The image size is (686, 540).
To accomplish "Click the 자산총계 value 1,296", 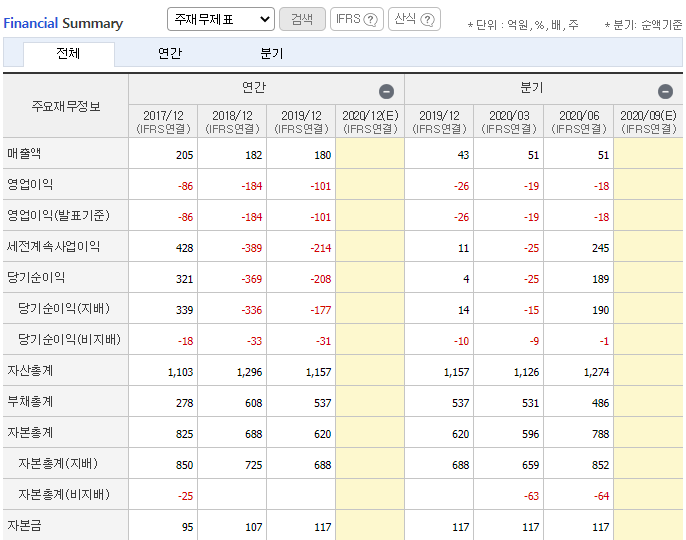I will [249, 372].
